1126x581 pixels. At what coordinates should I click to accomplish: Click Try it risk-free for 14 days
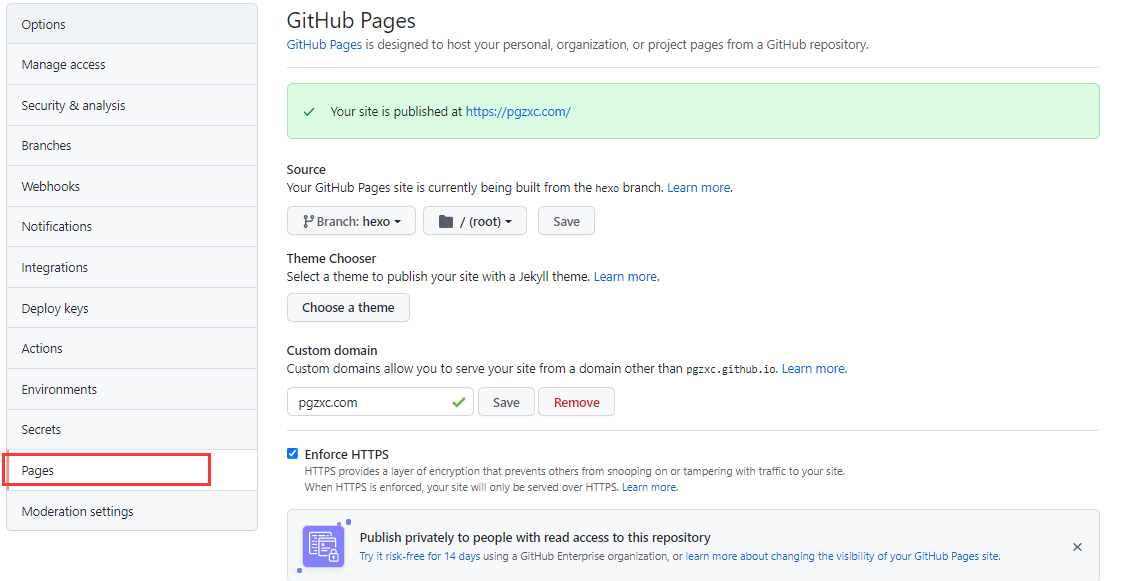pos(419,556)
